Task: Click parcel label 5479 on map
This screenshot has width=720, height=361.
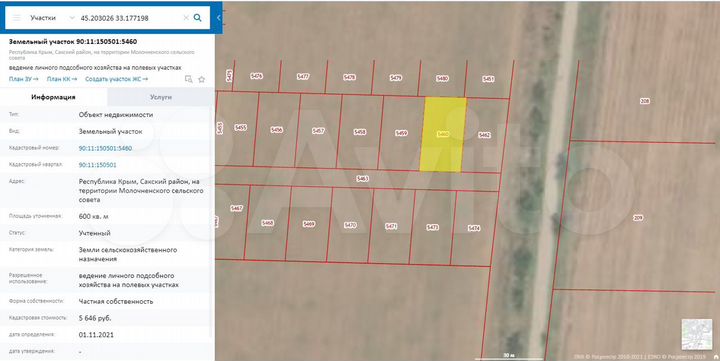Action: (396, 78)
